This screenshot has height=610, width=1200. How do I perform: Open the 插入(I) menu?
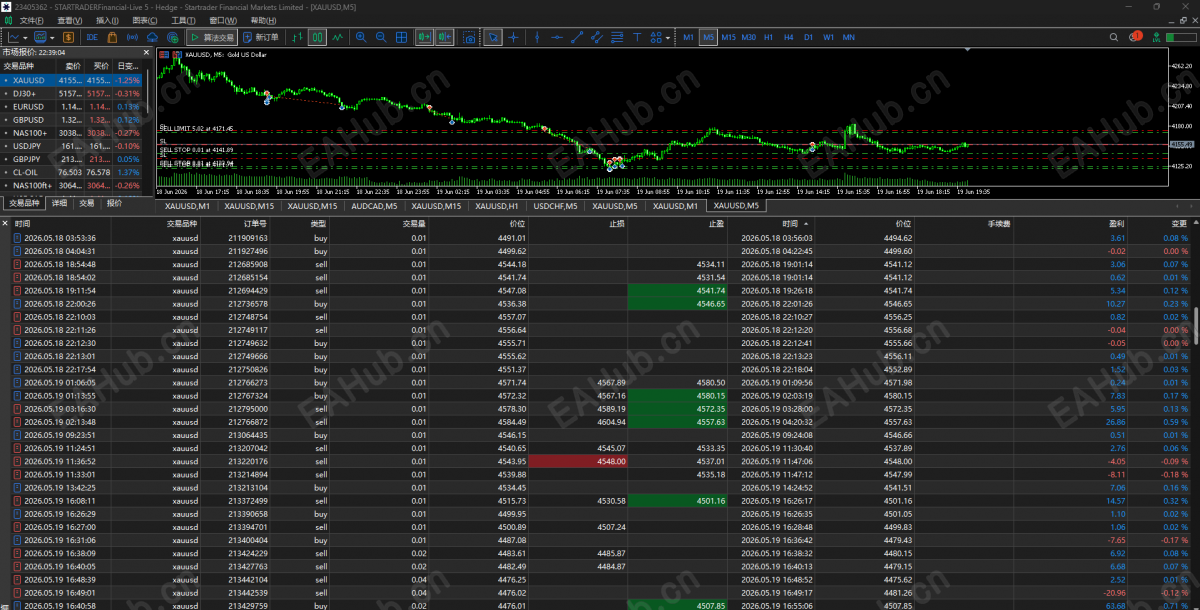click(108, 20)
